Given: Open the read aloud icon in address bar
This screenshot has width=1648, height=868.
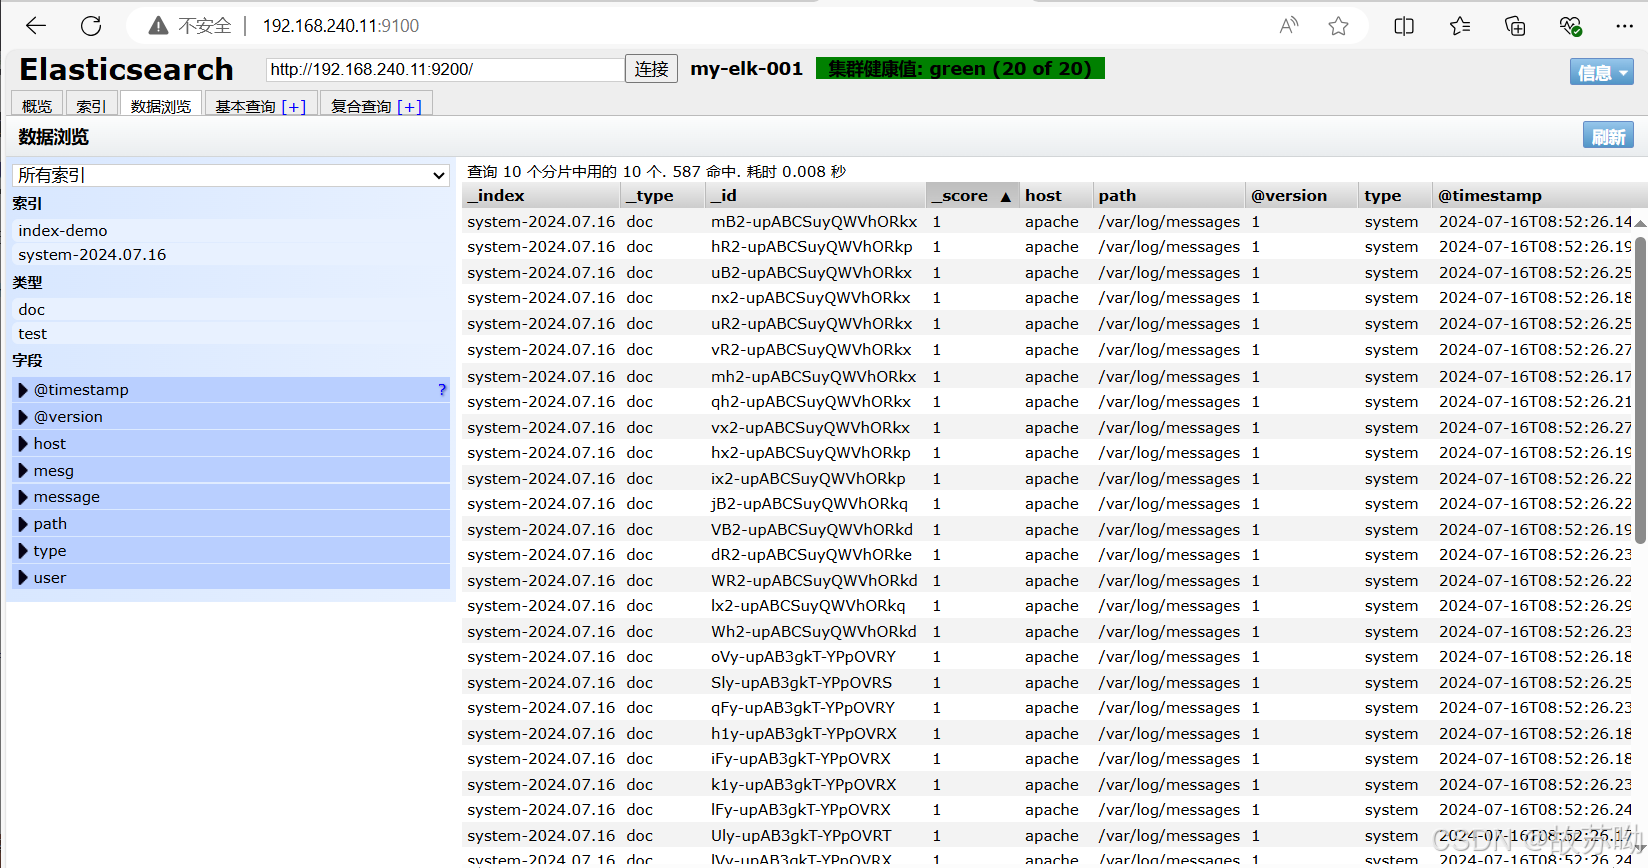Looking at the screenshot, I should [x=1289, y=26].
